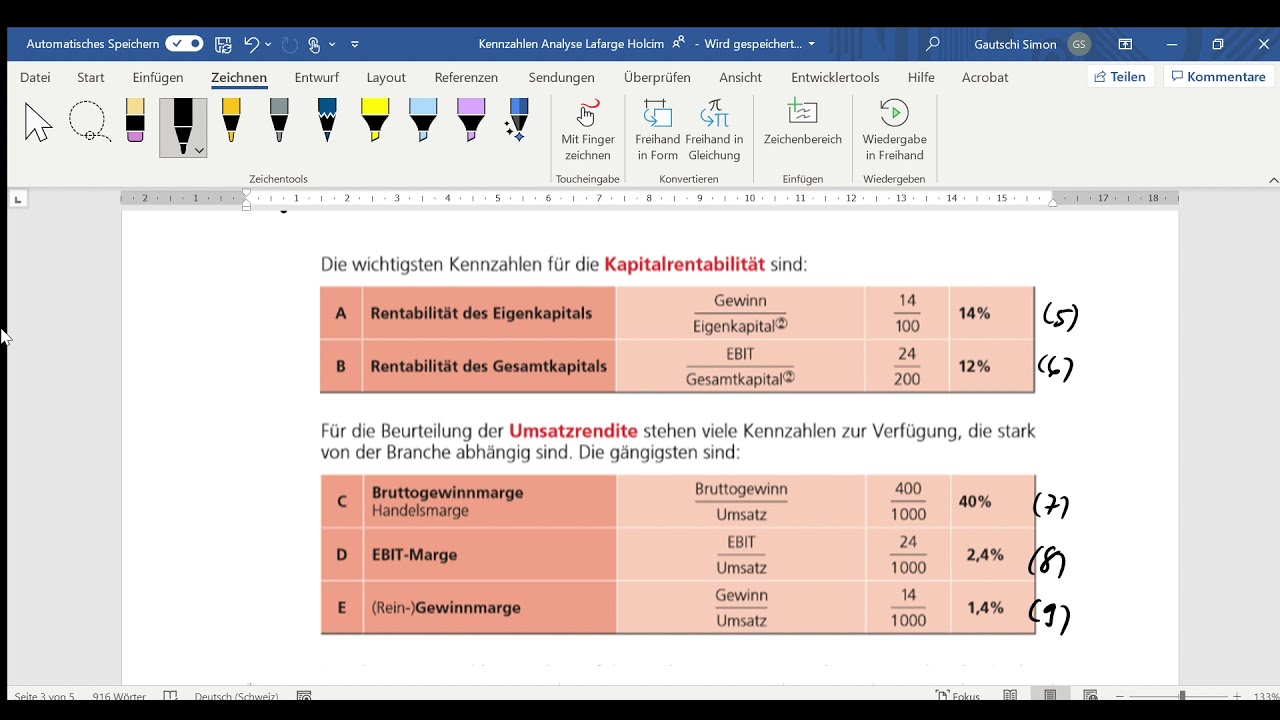This screenshot has height=720, width=1280.
Task: Click Freihand in Form
Action: 657,130
